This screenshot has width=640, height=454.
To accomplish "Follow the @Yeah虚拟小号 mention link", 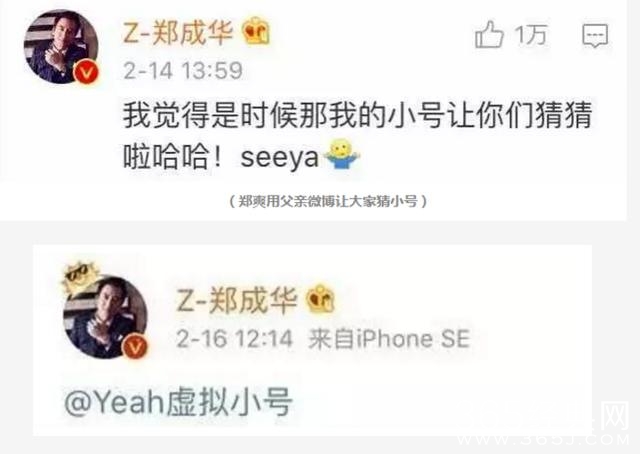I will [x=178, y=403].
